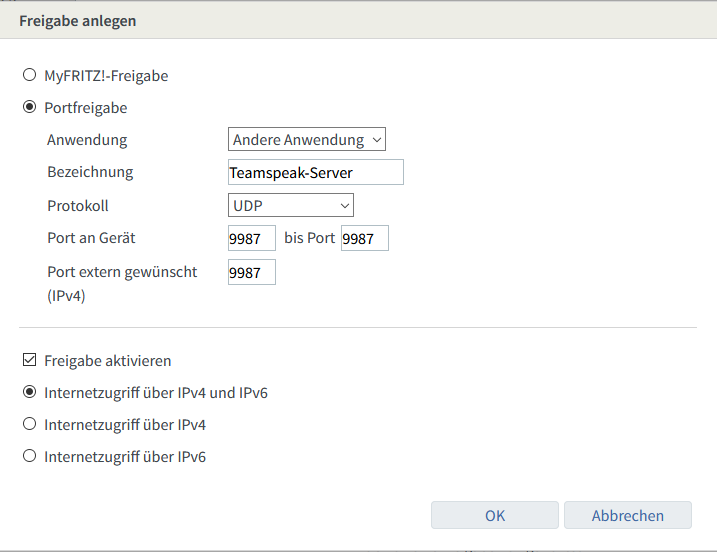This screenshot has width=717, height=552.
Task: Select the Portfreigabe radio option
Action: (x=30, y=107)
